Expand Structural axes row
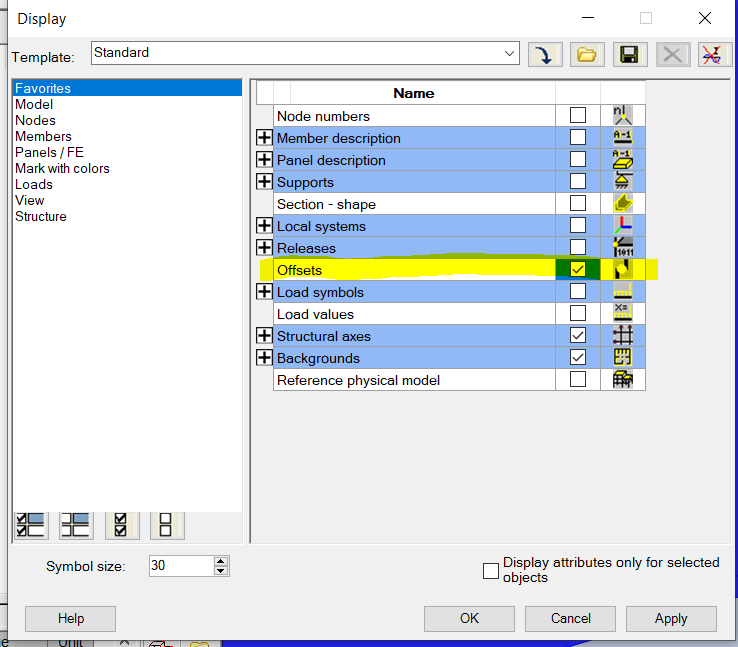The height and width of the screenshot is (647, 738). pos(264,335)
